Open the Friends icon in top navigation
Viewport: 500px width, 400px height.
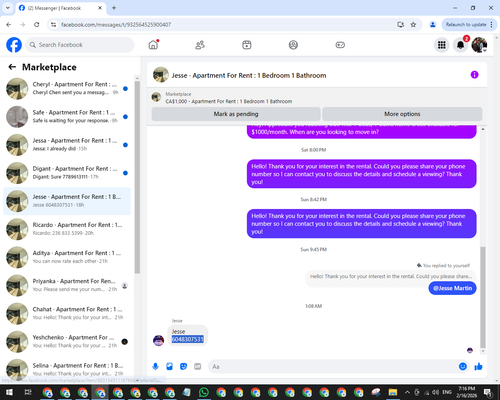pos(200,45)
